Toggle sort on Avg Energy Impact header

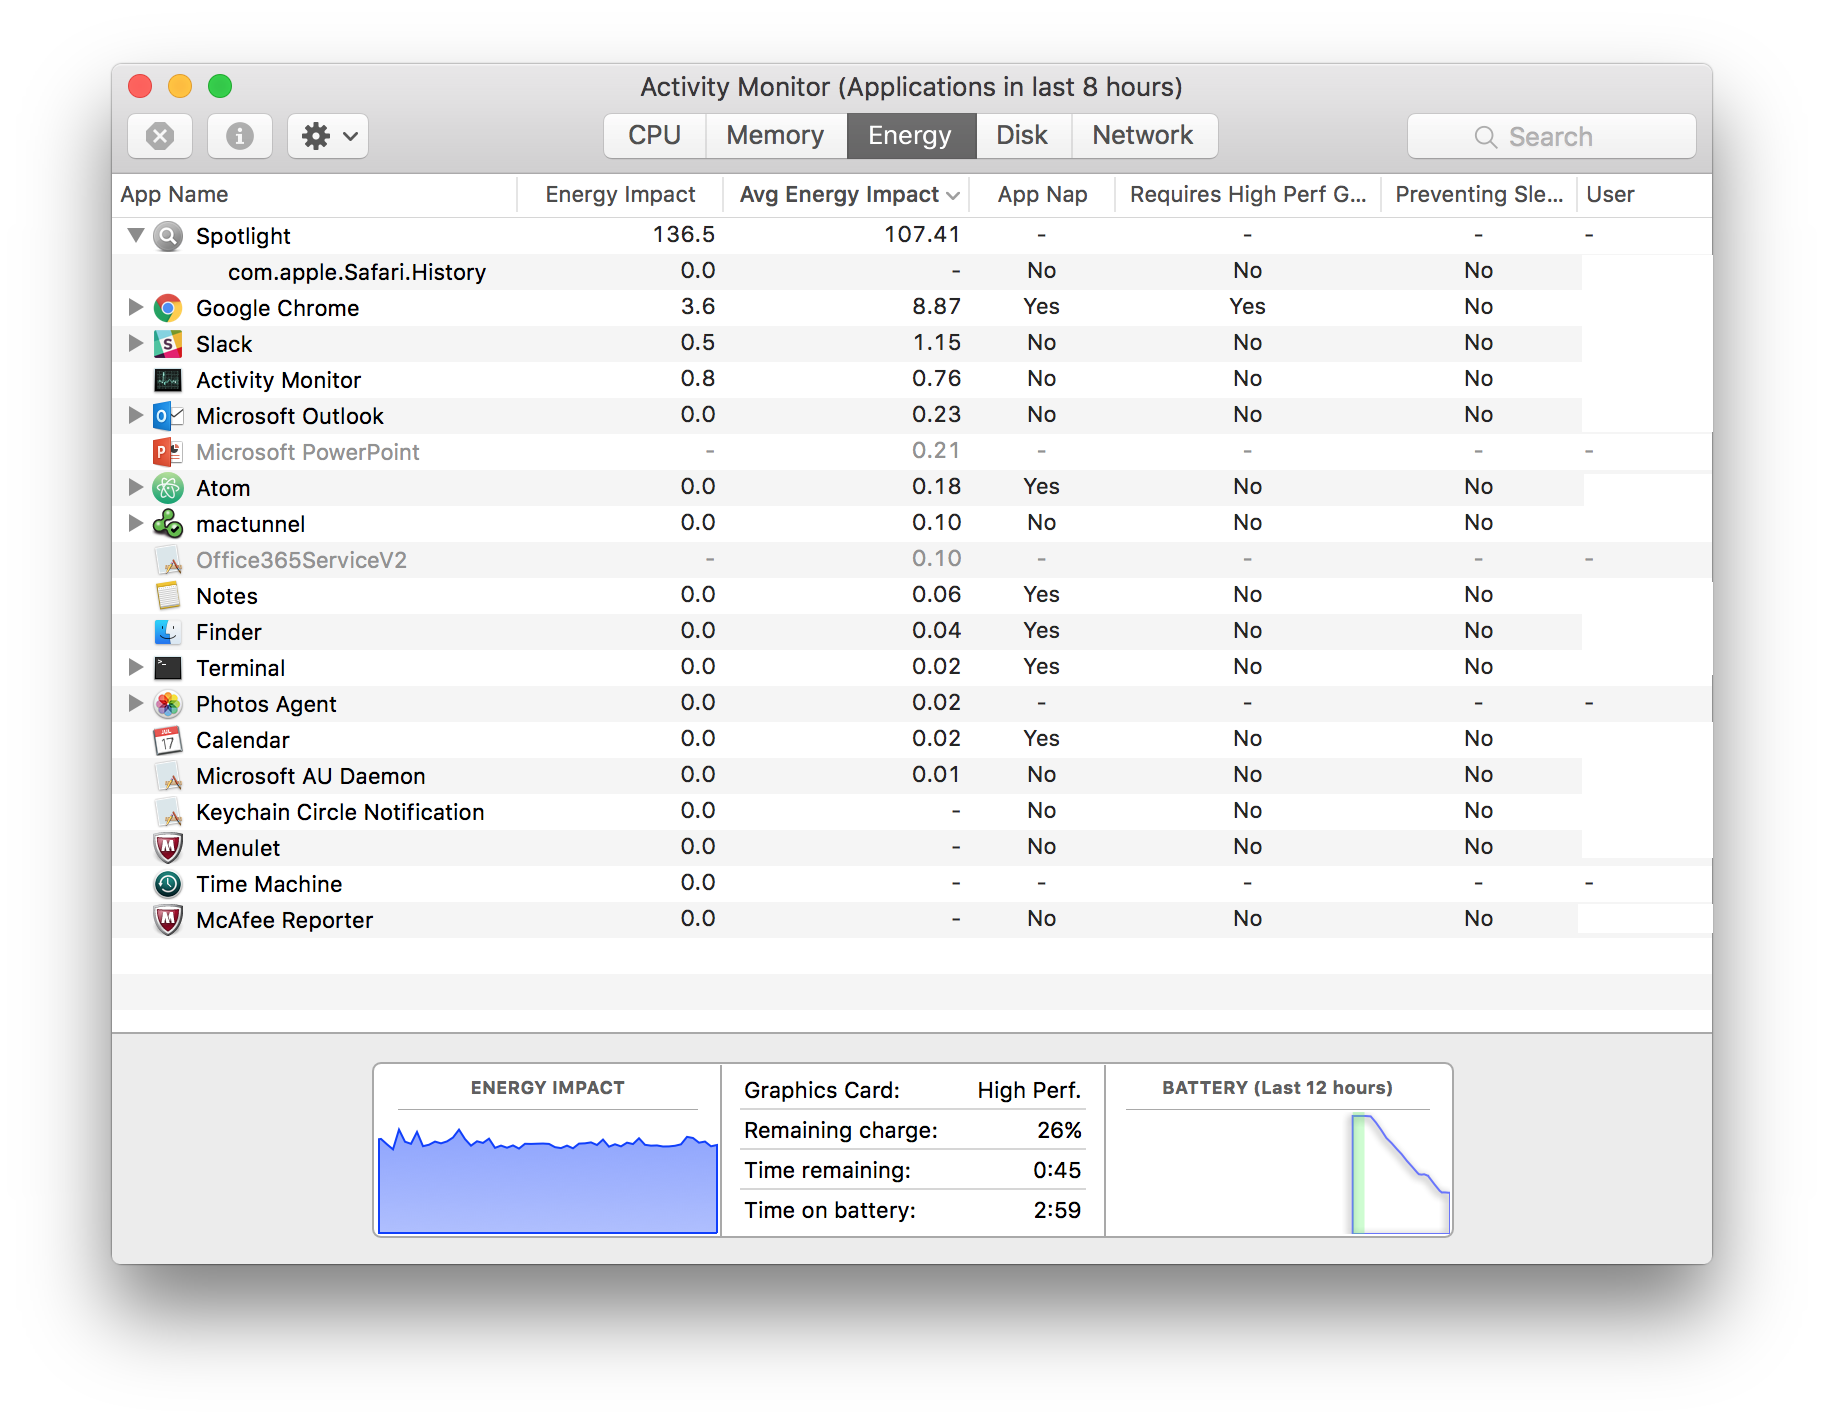847,195
